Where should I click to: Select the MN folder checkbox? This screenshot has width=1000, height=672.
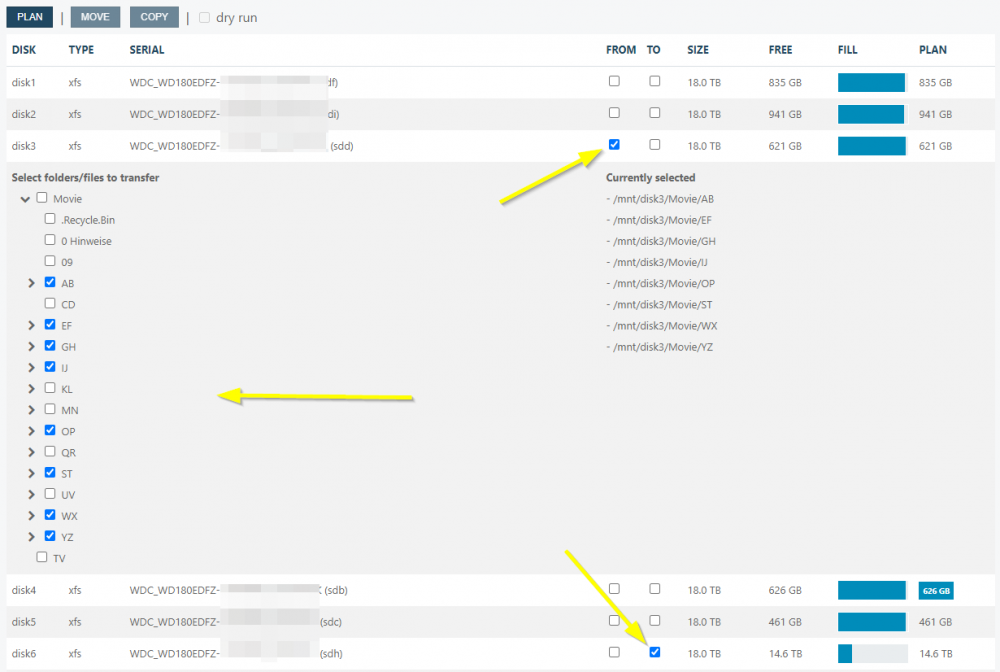click(50, 409)
